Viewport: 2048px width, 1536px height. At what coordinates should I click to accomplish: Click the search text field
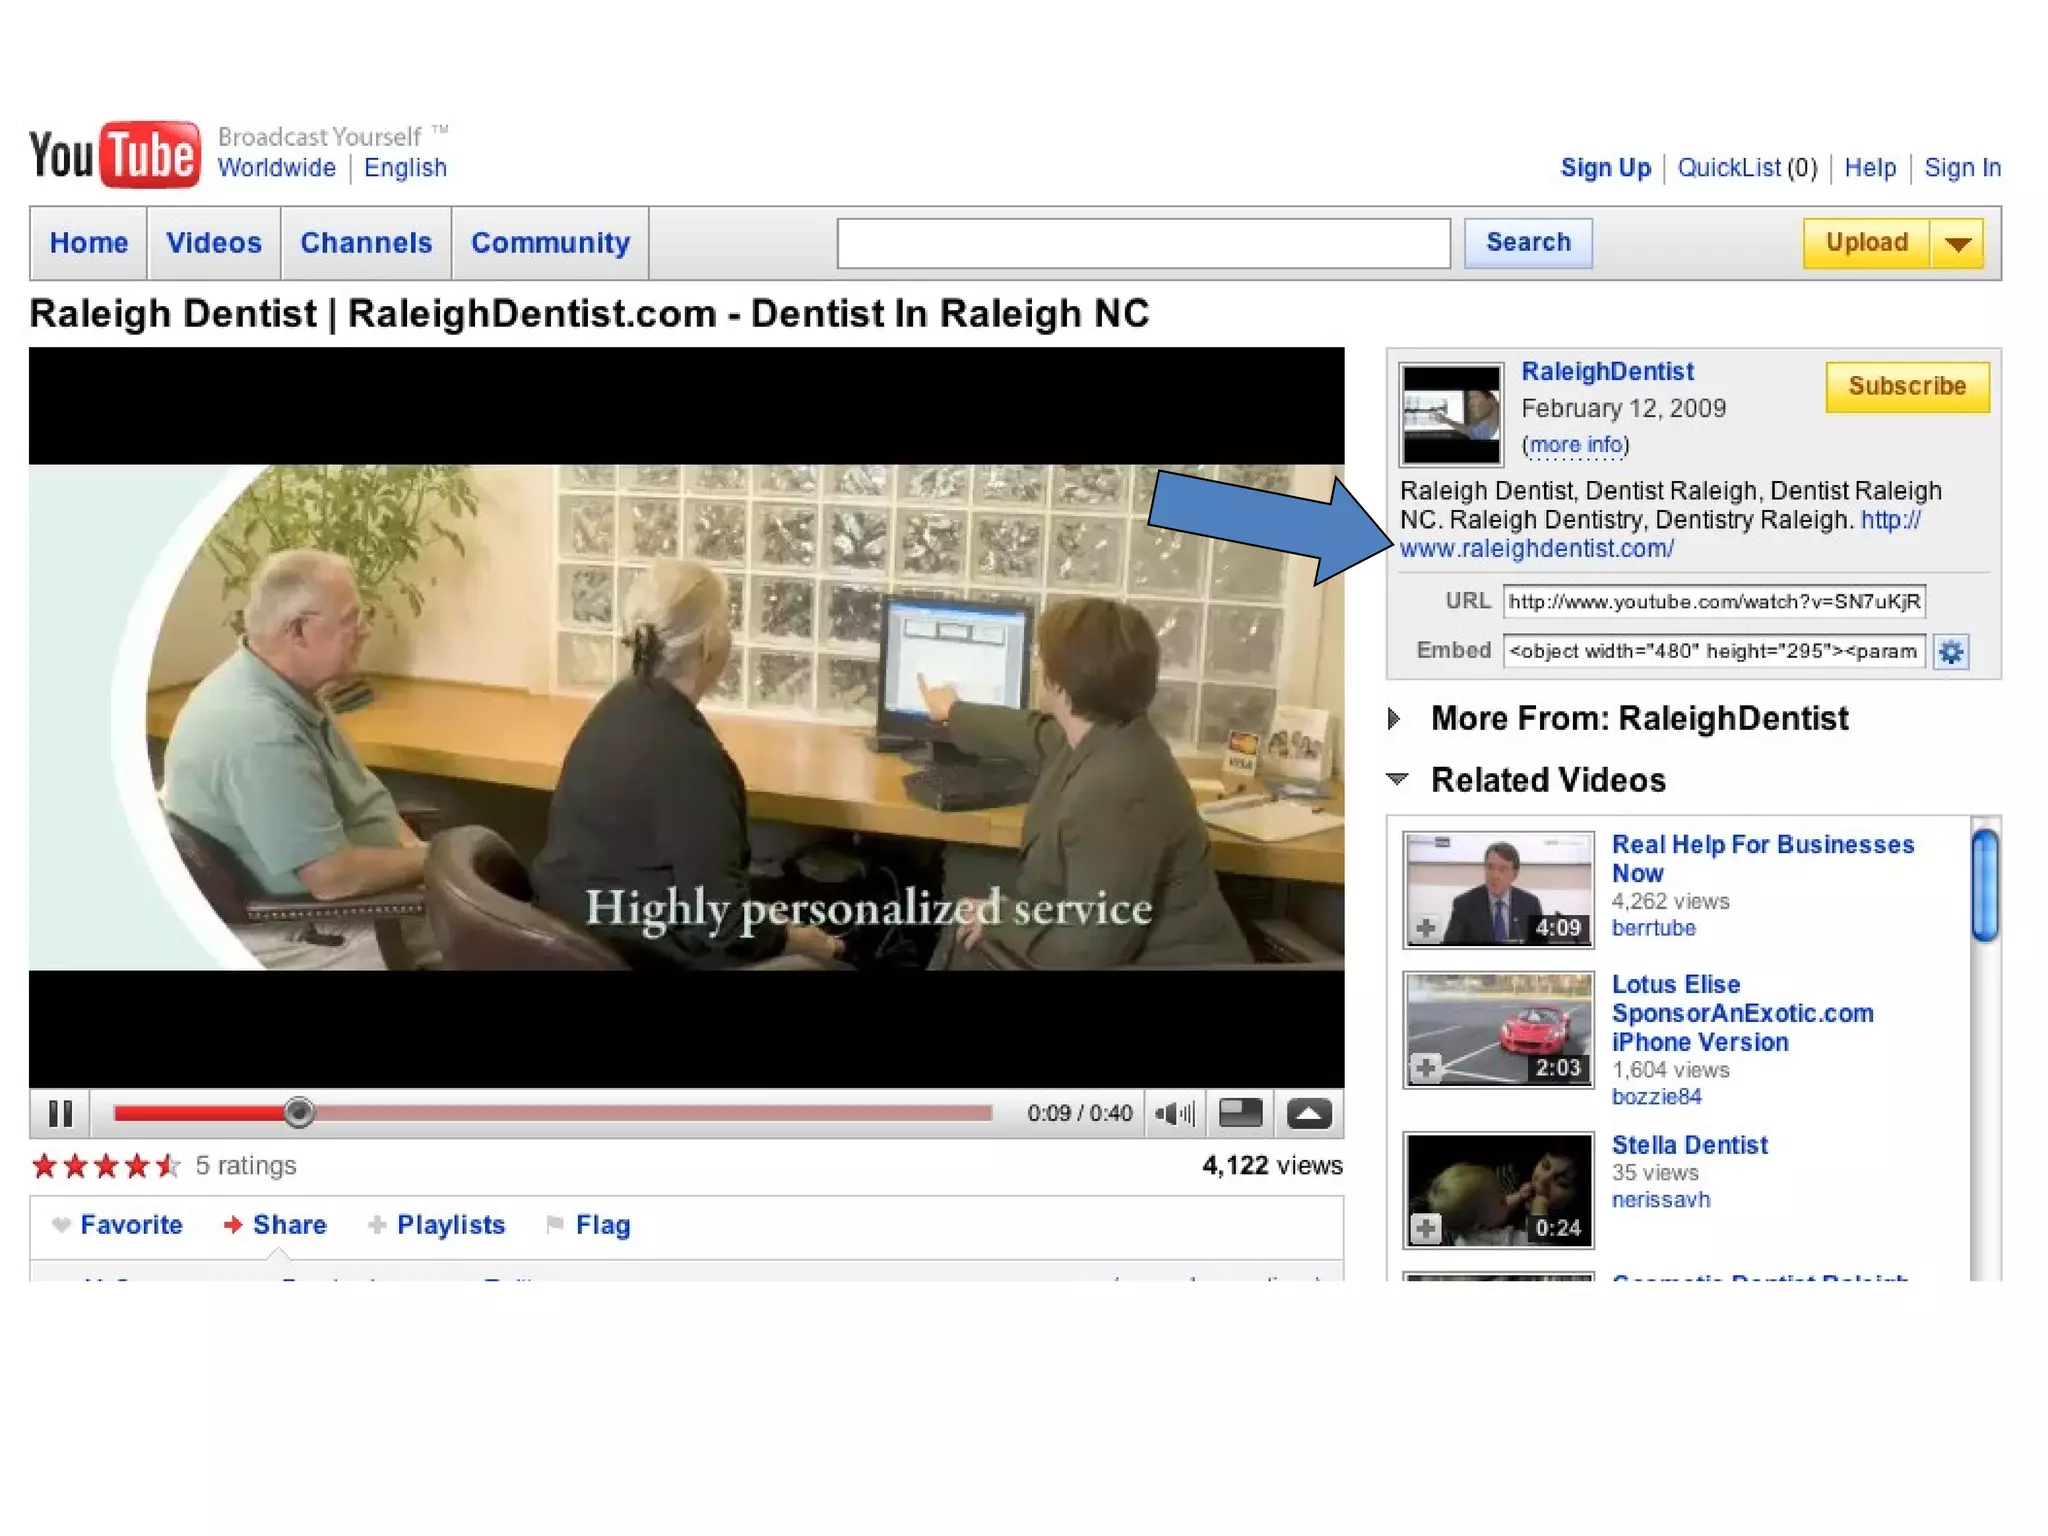coord(1143,243)
